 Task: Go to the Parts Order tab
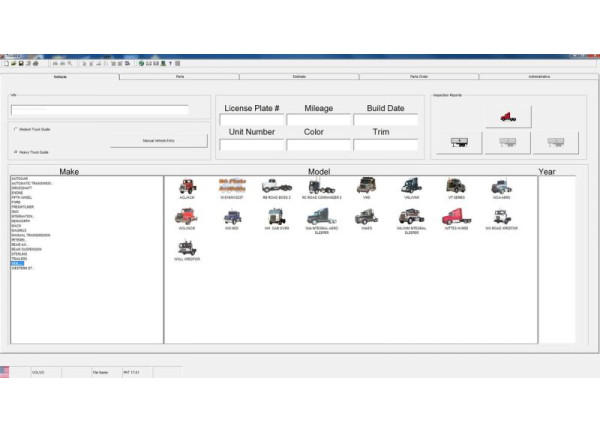pyautogui.click(x=419, y=76)
